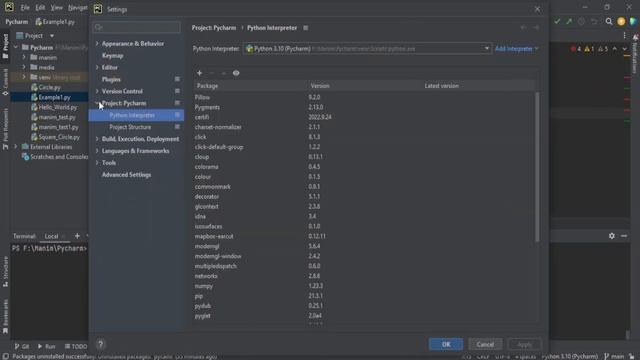Image resolution: width=640 pixels, height=360 pixels.
Task: Expand the Editor settings section
Action: (x=97, y=67)
